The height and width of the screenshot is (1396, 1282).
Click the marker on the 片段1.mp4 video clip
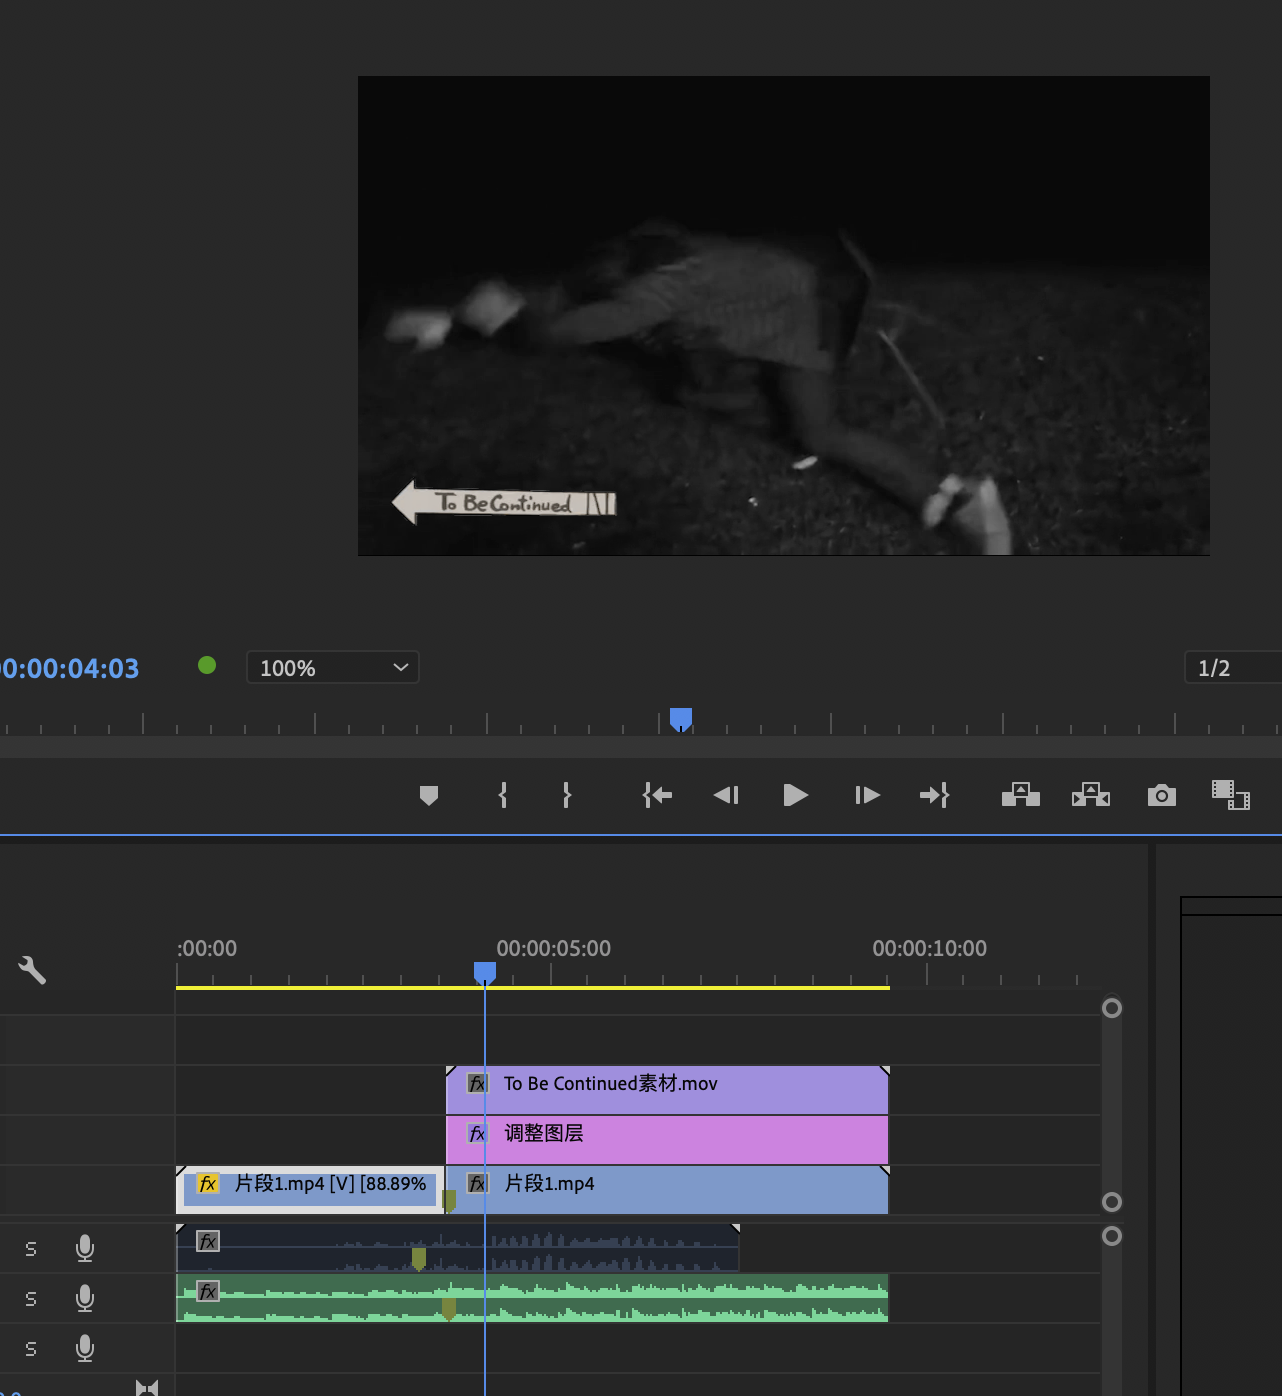(449, 1201)
